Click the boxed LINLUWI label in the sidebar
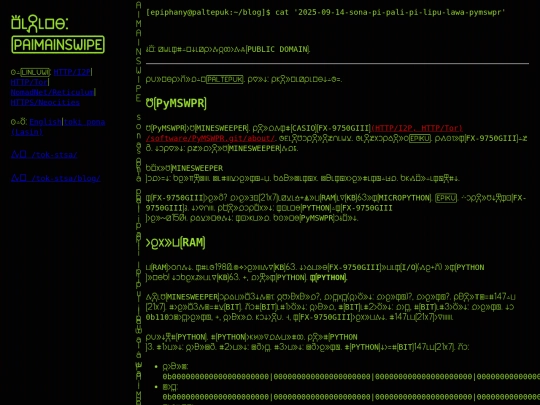Viewport: 540px width, 405px height. pyautogui.click(x=35, y=72)
